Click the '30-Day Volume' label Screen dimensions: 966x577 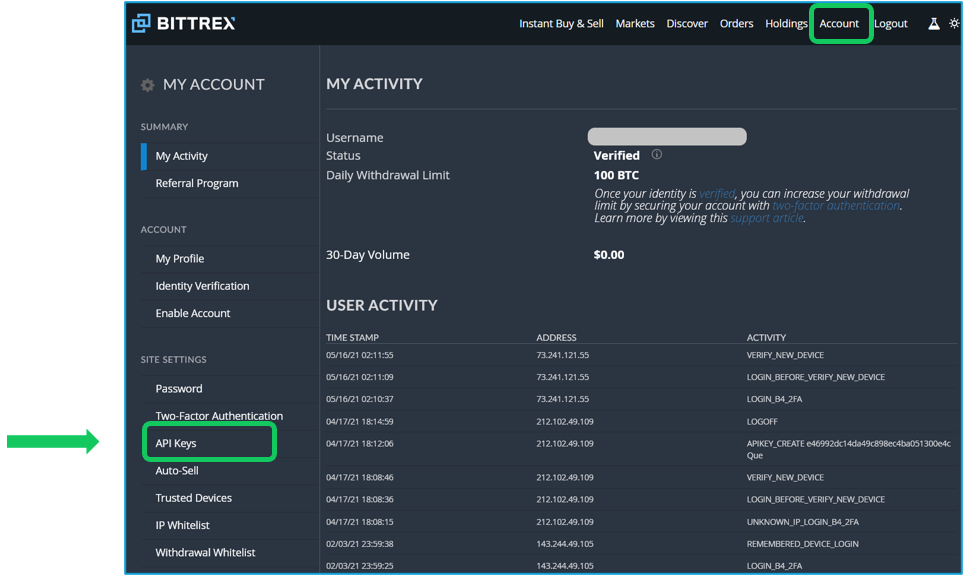click(368, 254)
